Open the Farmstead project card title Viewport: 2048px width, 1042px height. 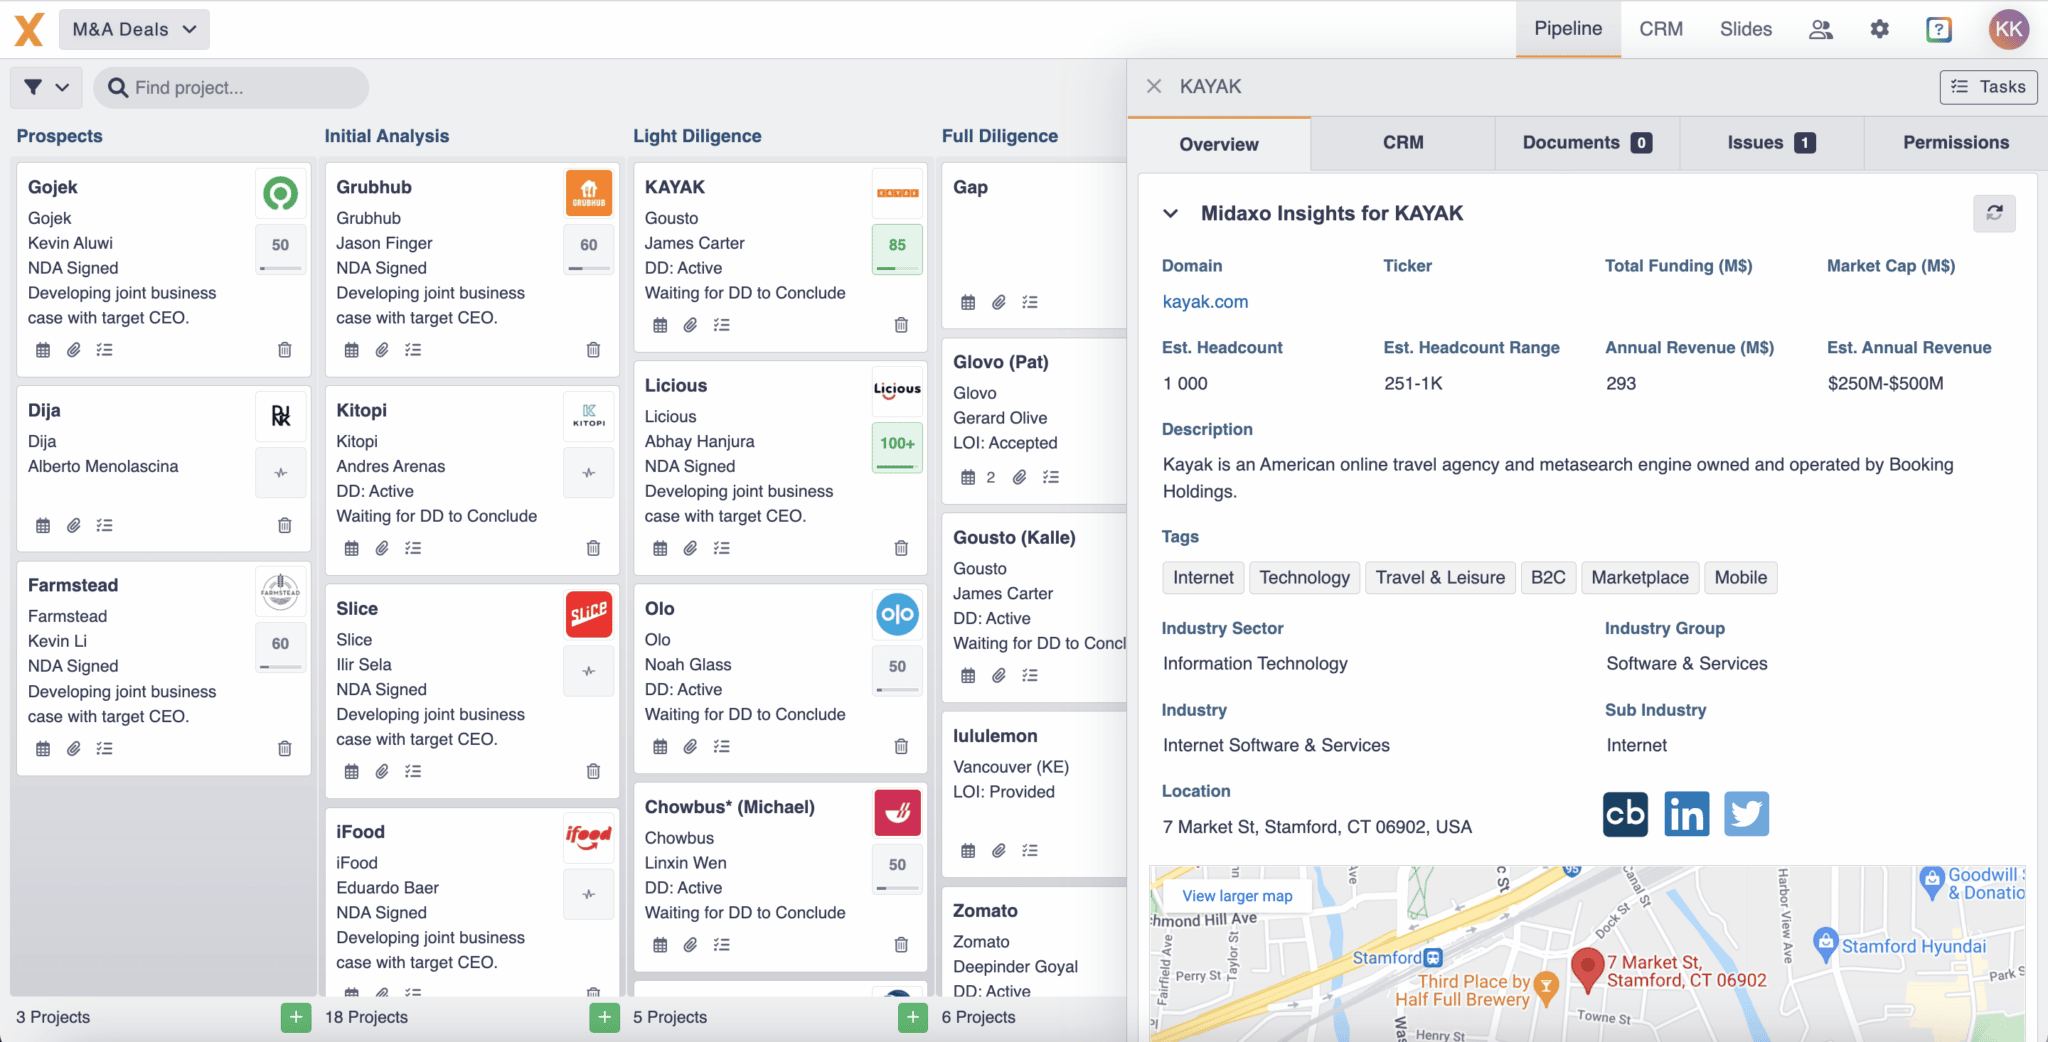pyautogui.click(x=73, y=585)
